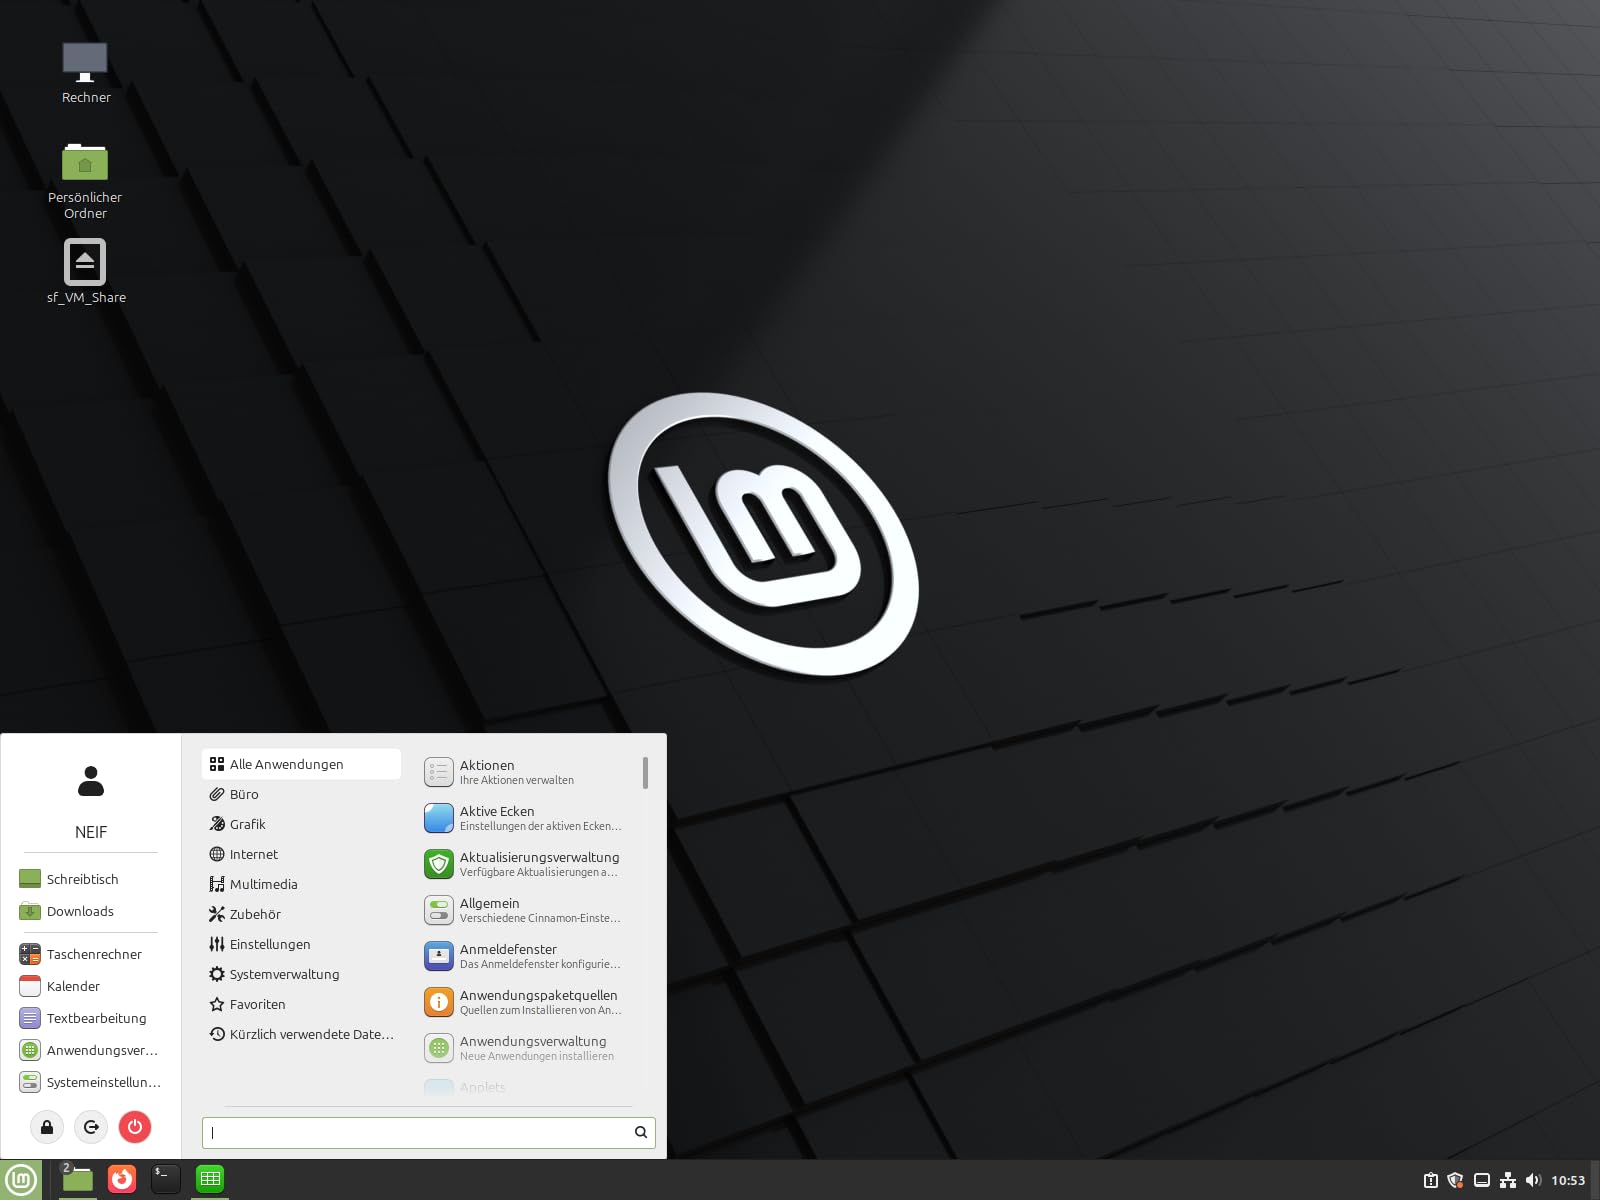The width and height of the screenshot is (1600, 1200).
Task: Open the green spreadsheet app in panel
Action: 210,1180
